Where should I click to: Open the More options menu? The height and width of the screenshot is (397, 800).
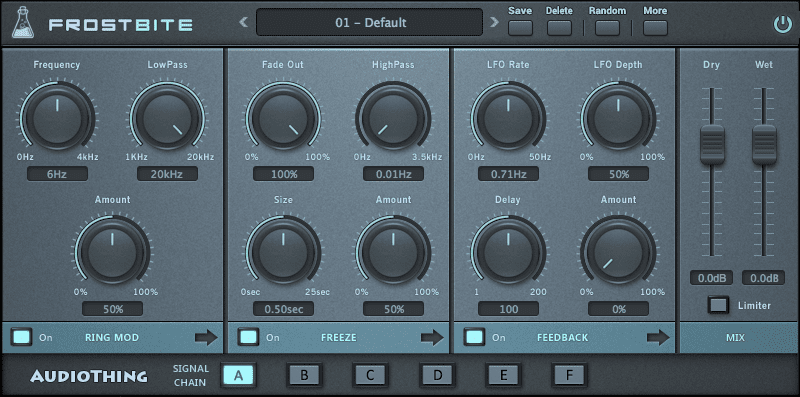click(x=655, y=28)
